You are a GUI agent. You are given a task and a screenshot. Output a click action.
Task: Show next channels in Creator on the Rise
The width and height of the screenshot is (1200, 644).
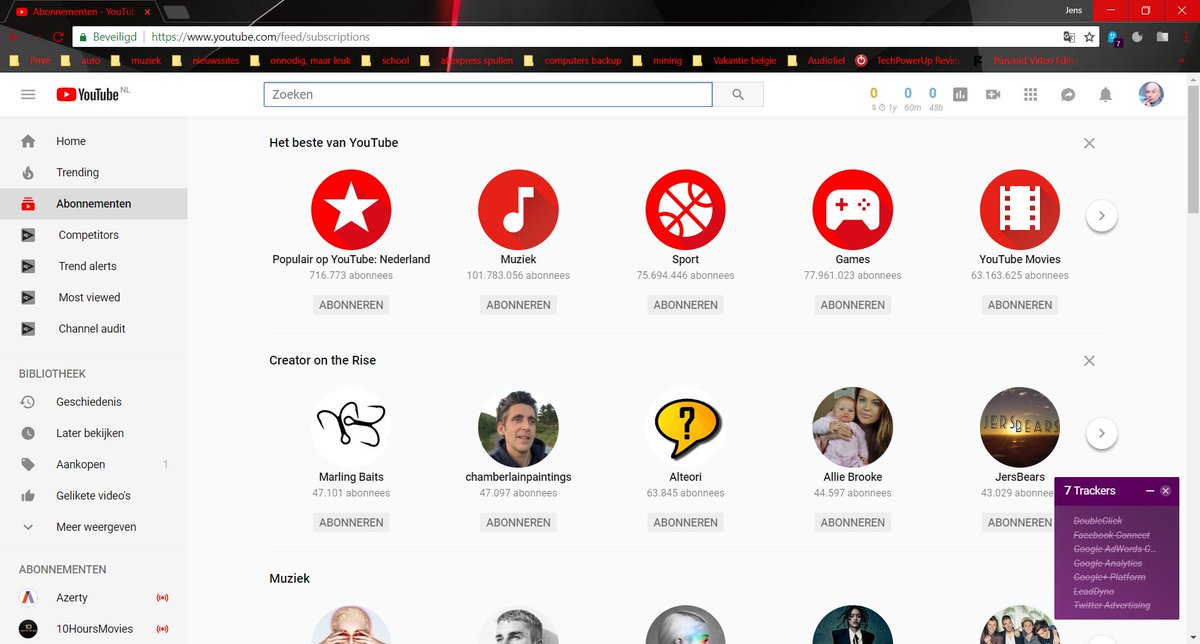(x=1101, y=433)
